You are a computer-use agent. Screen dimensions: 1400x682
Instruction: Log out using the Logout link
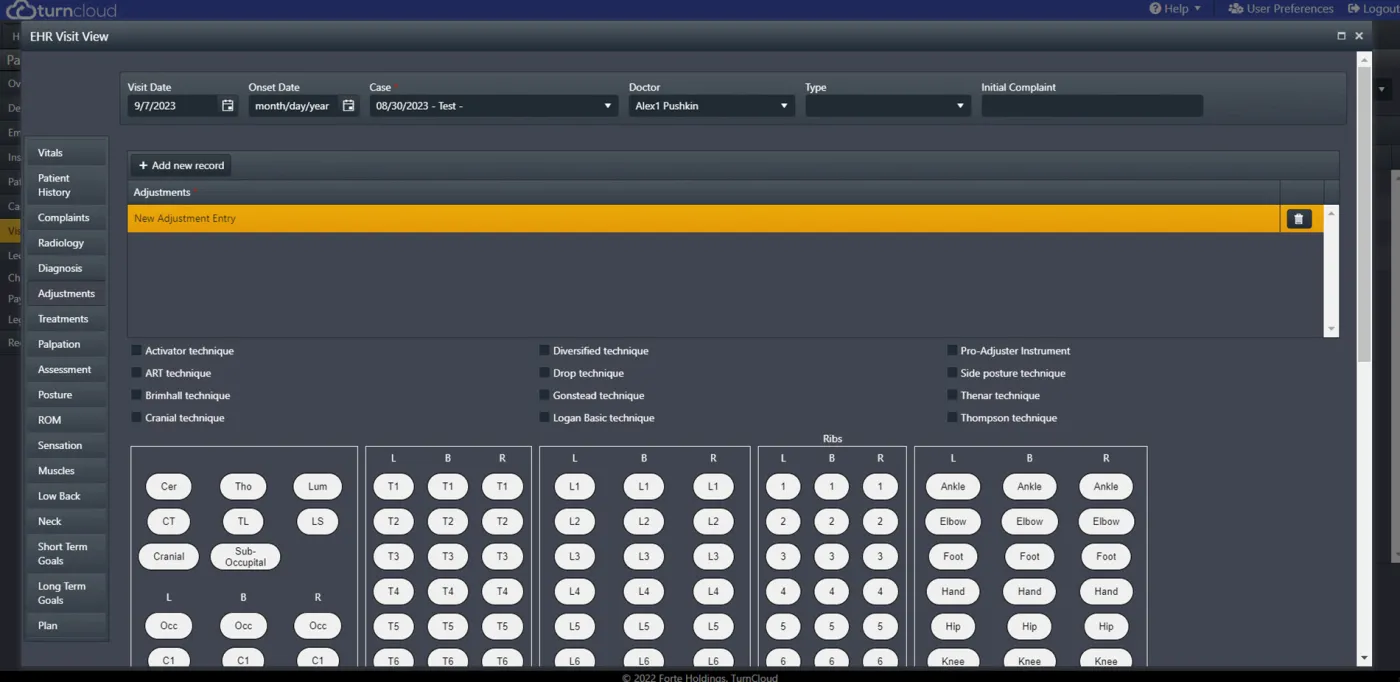click(x=1372, y=9)
